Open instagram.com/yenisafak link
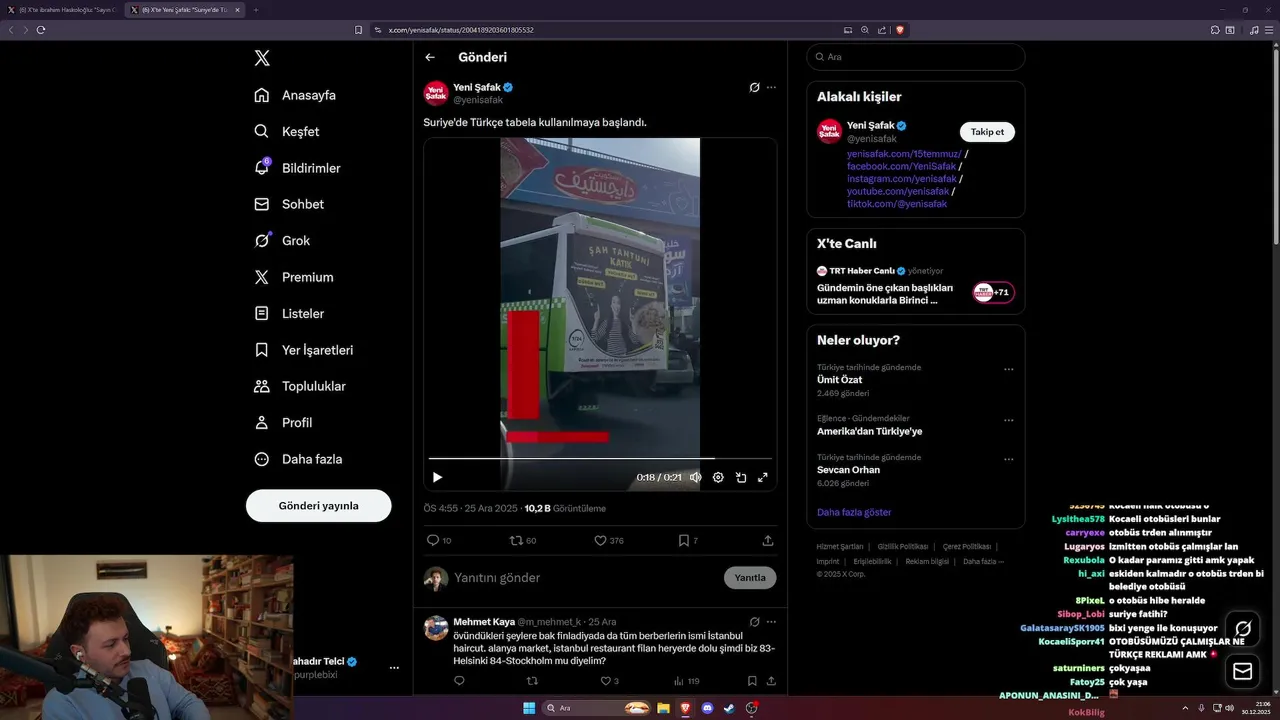The height and width of the screenshot is (720, 1280). (x=902, y=179)
